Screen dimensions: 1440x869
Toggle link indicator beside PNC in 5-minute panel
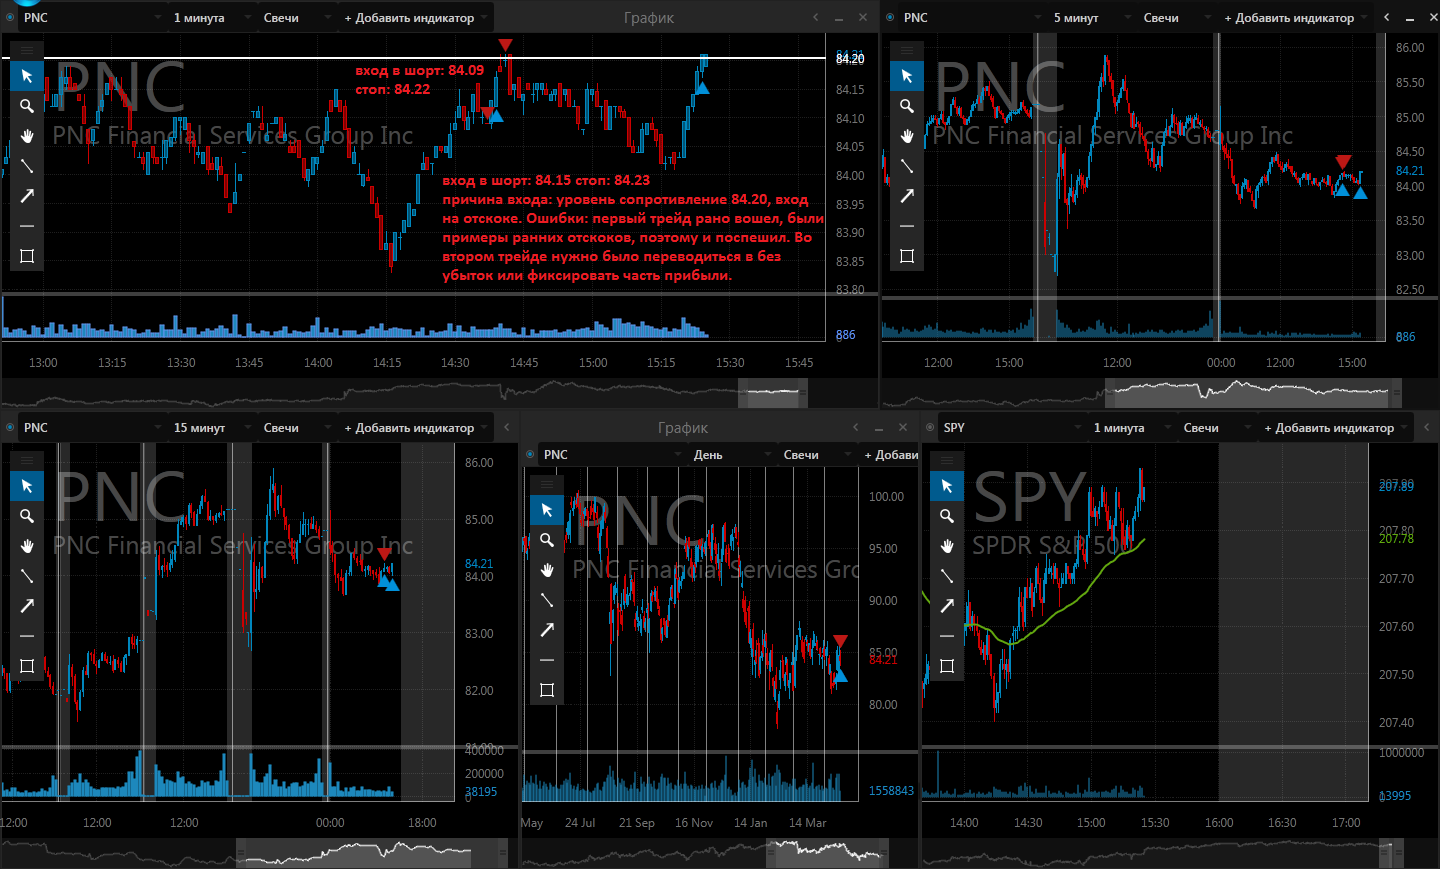click(x=890, y=17)
